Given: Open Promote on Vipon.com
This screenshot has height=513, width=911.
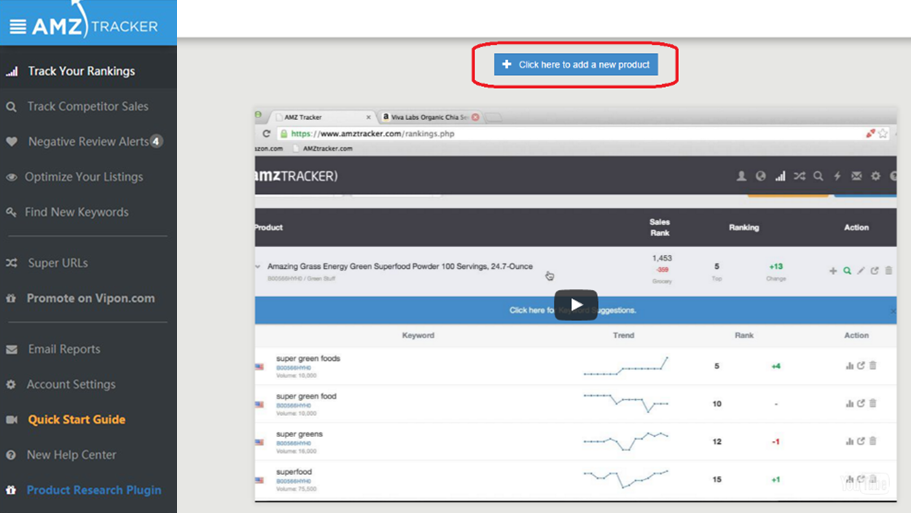Looking at the screenshot, I should tap(91, 298).
